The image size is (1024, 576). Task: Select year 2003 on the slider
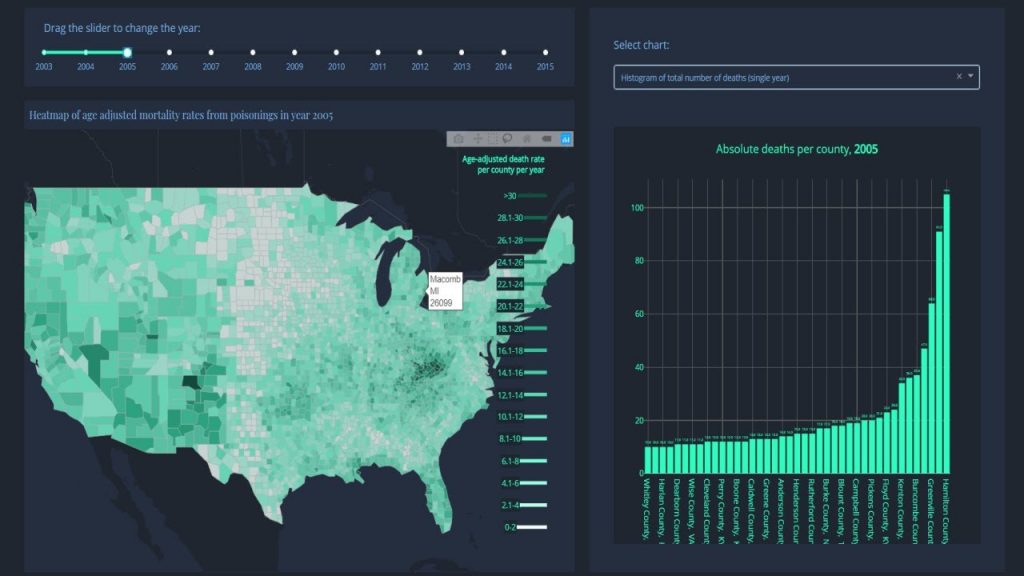tap(44, 52)
